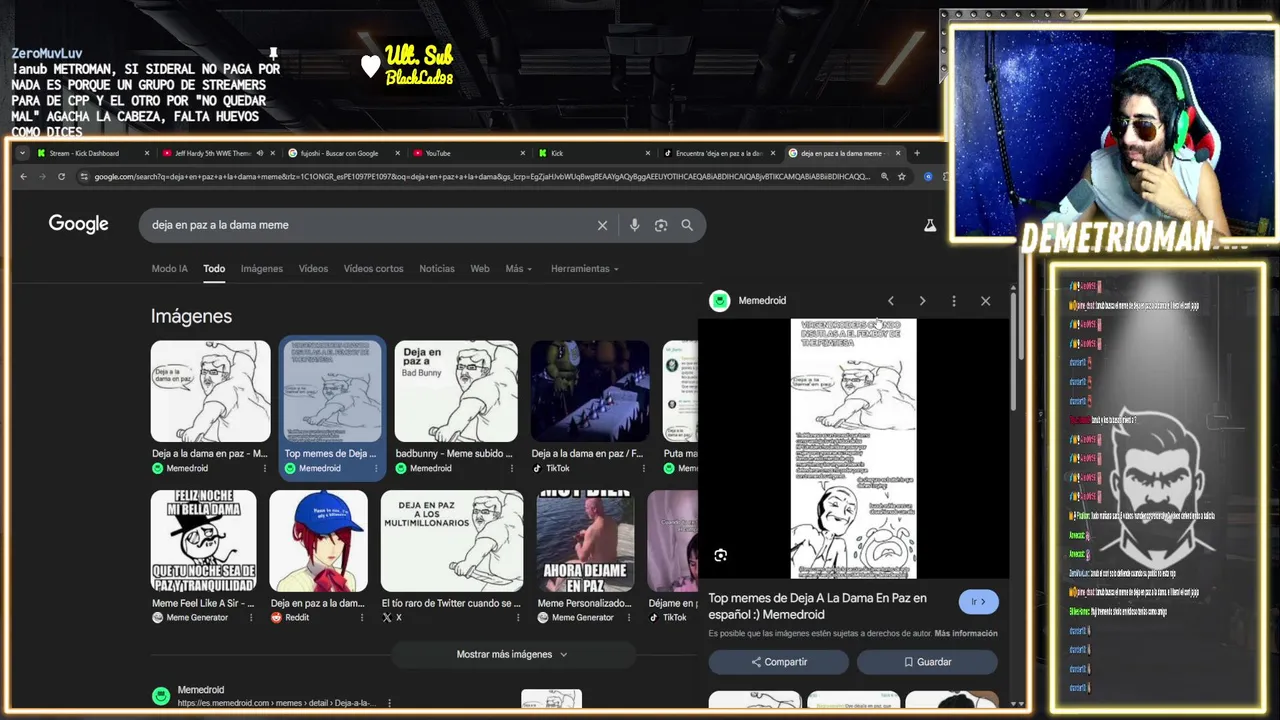Viewport: 1280px width, 720px height.
Task: Open Search Labs flask icon
Action: [930, 225]
